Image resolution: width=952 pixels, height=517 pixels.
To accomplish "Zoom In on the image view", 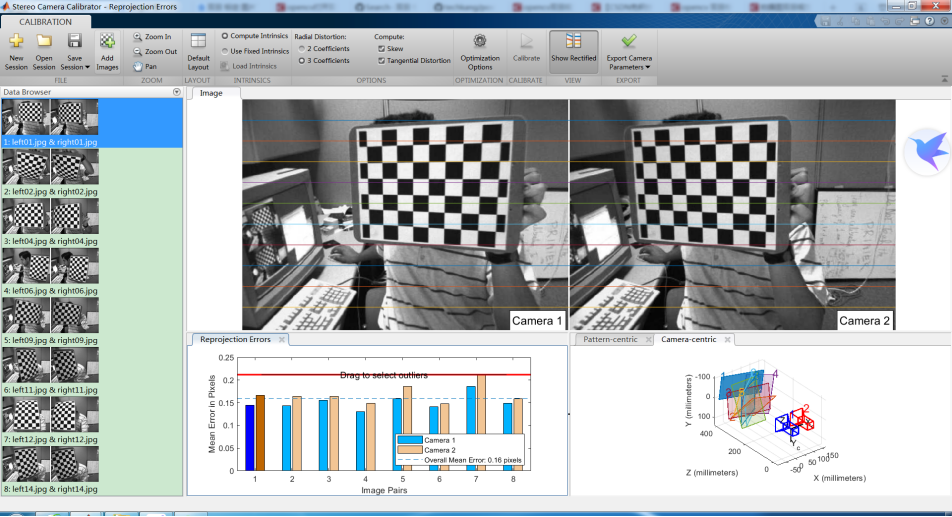I will (x=152, y=36).
